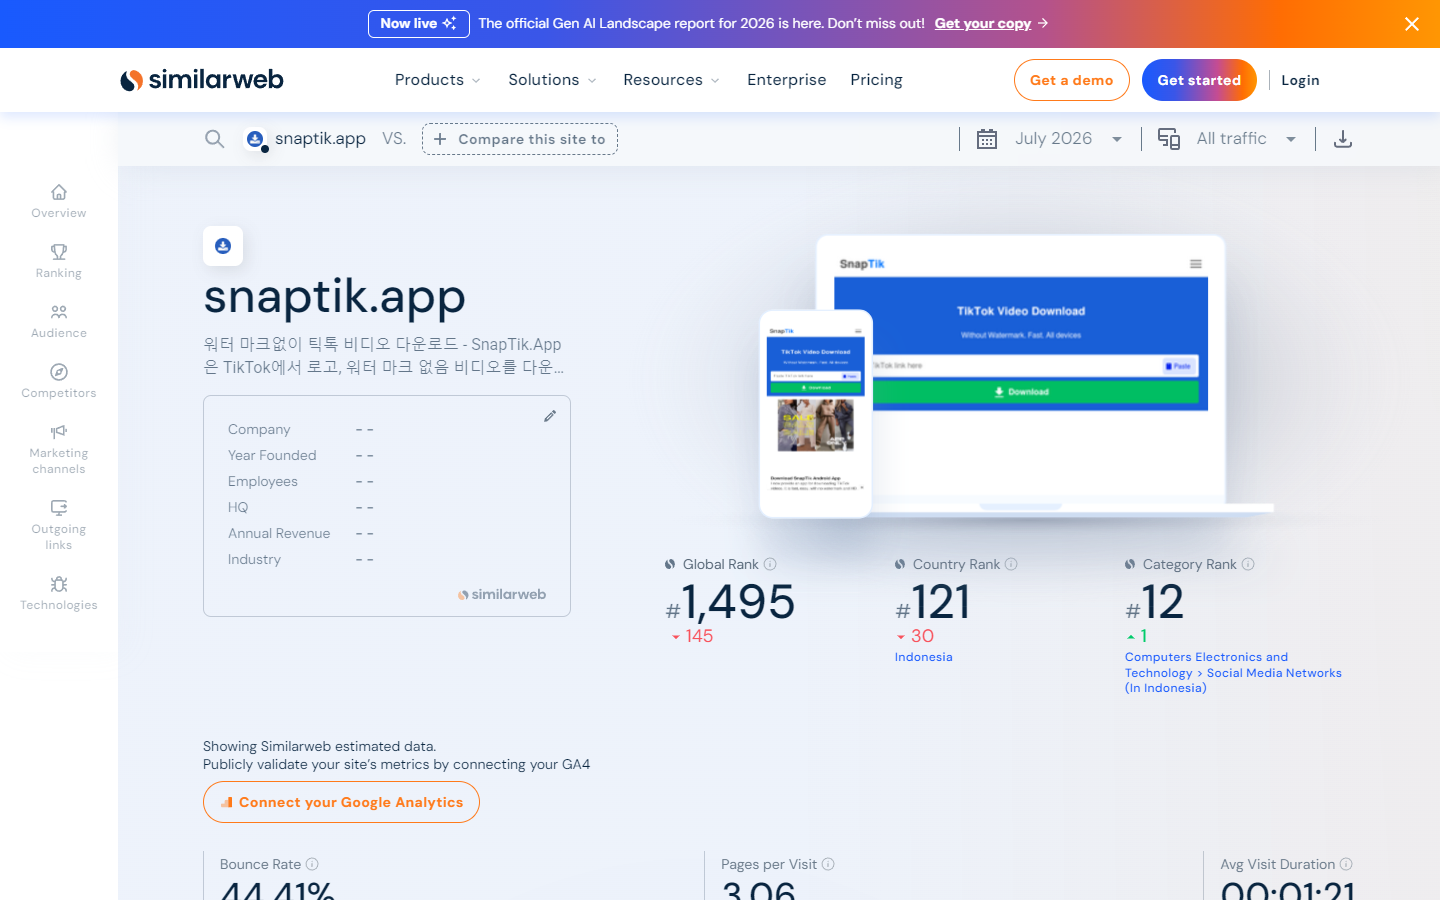The height and width of the screenshot is (900, 1440).
Task: Open the Indonesia country rank link
Action: [924, 657]
